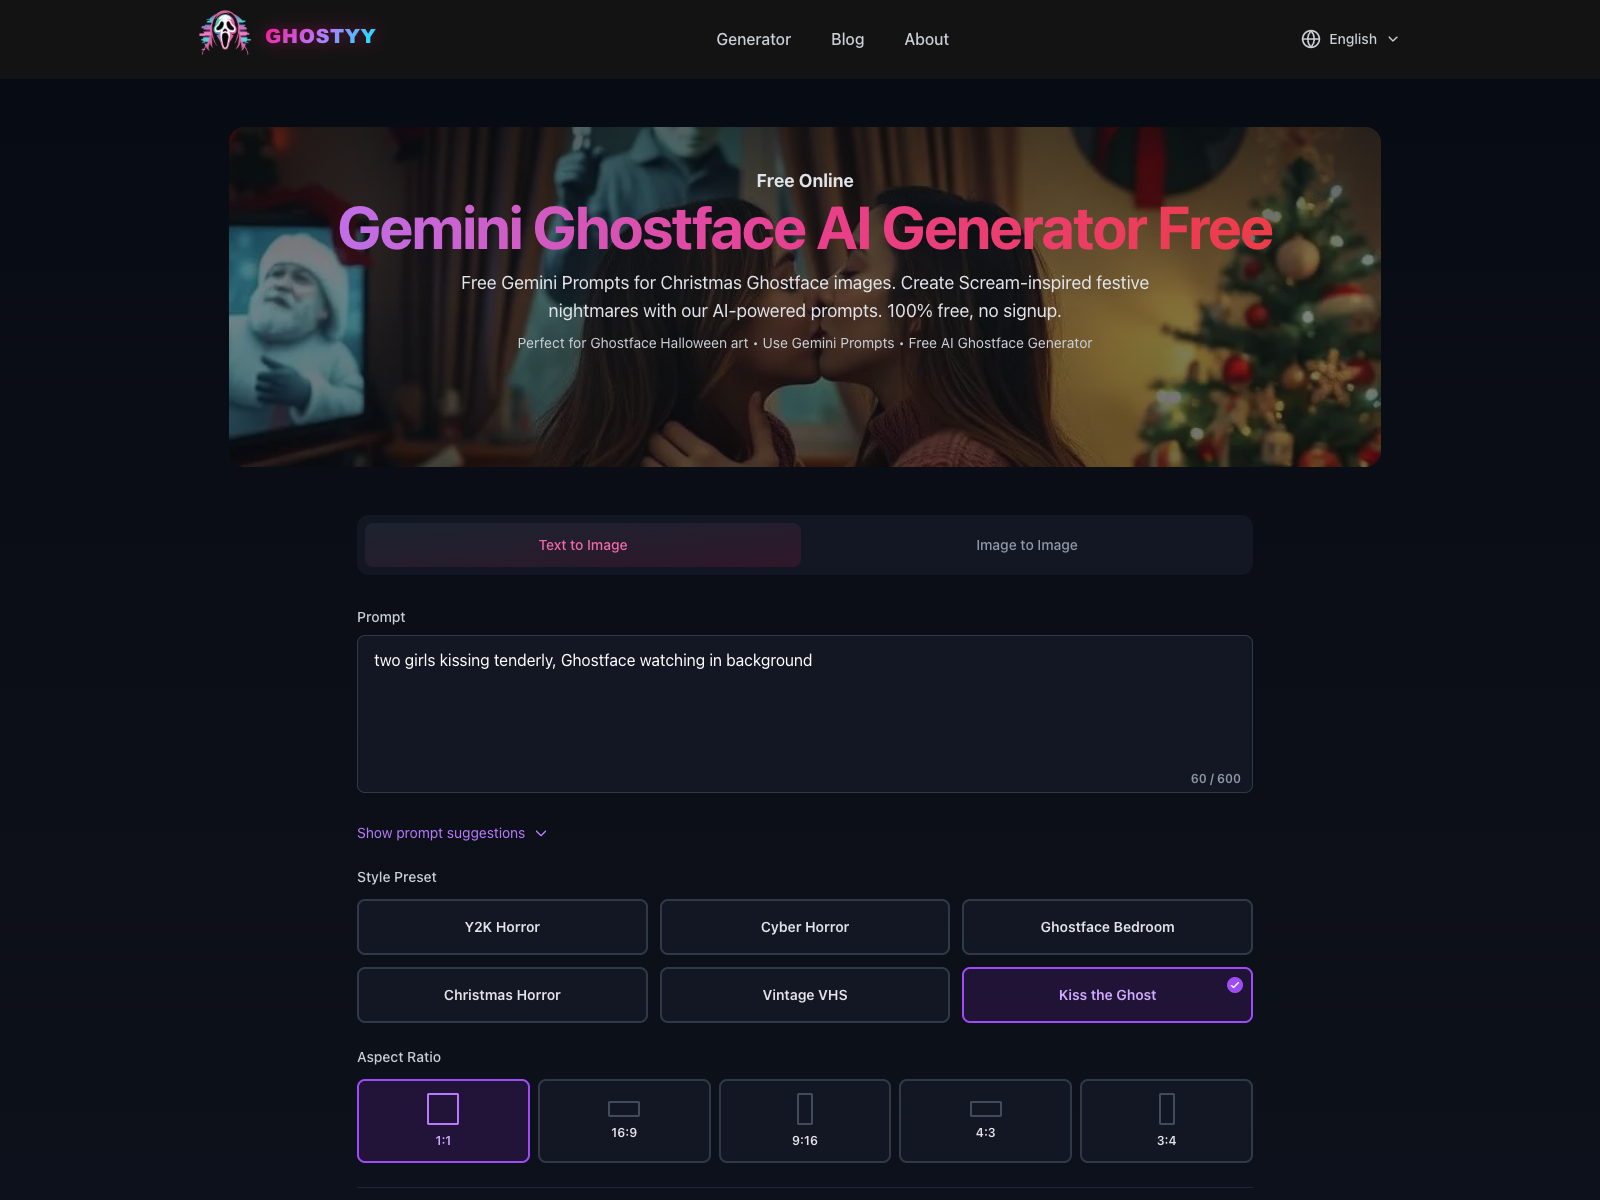Click the checkmark on Kiss the Ghost
The width and height of the screenshot is (1600, 1200).
[x=1235, y=985]
